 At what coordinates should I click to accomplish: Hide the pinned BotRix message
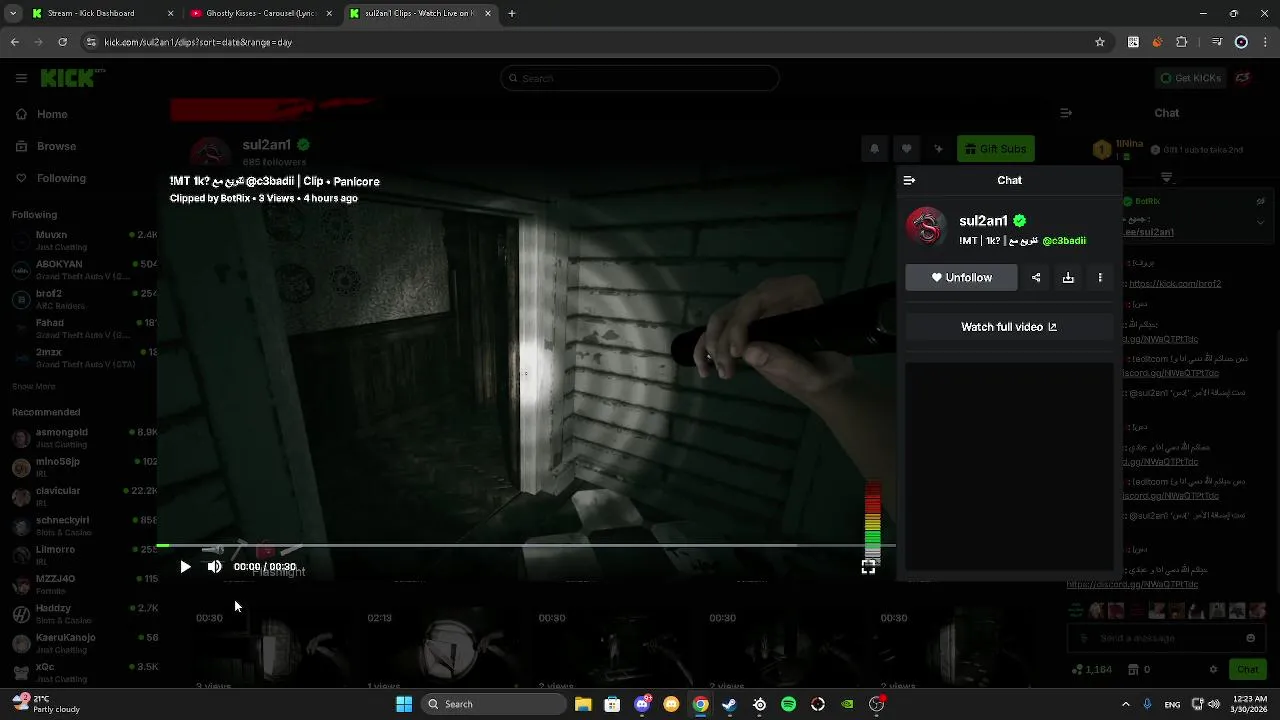(1260, 201)
